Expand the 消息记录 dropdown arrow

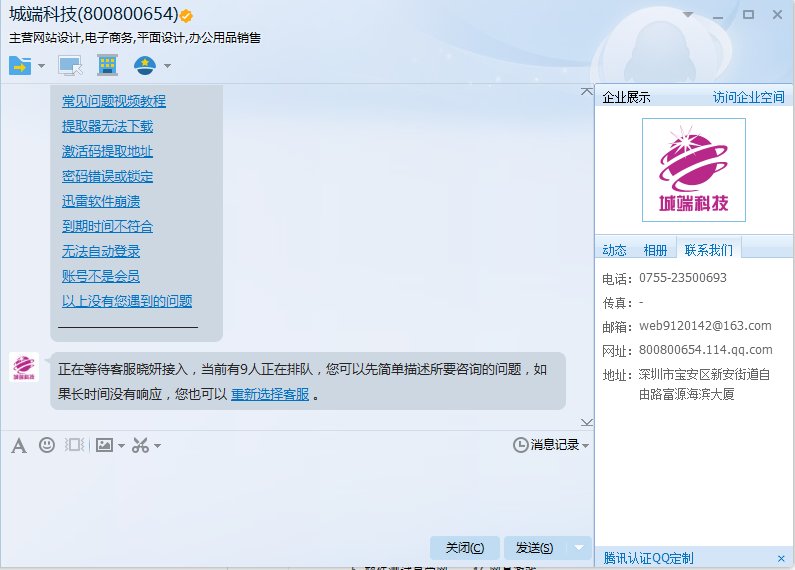[586, 446]
